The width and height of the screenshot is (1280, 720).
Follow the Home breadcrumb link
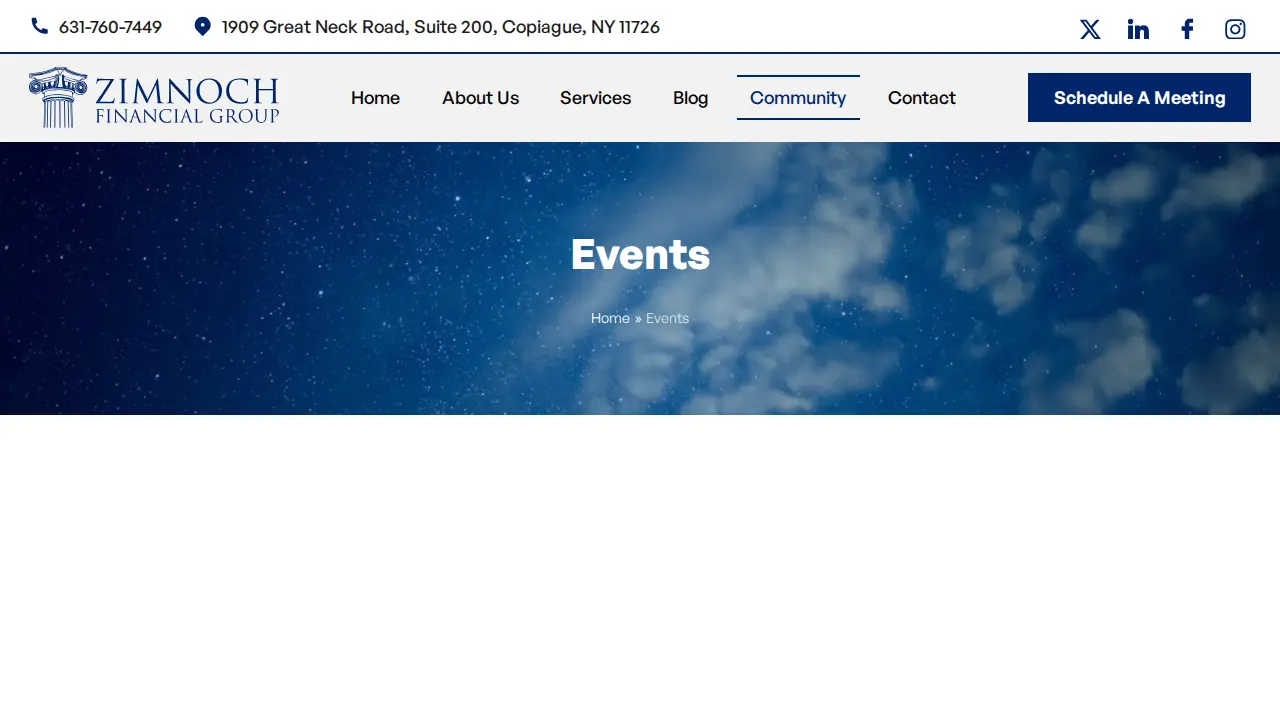point(610,318)
